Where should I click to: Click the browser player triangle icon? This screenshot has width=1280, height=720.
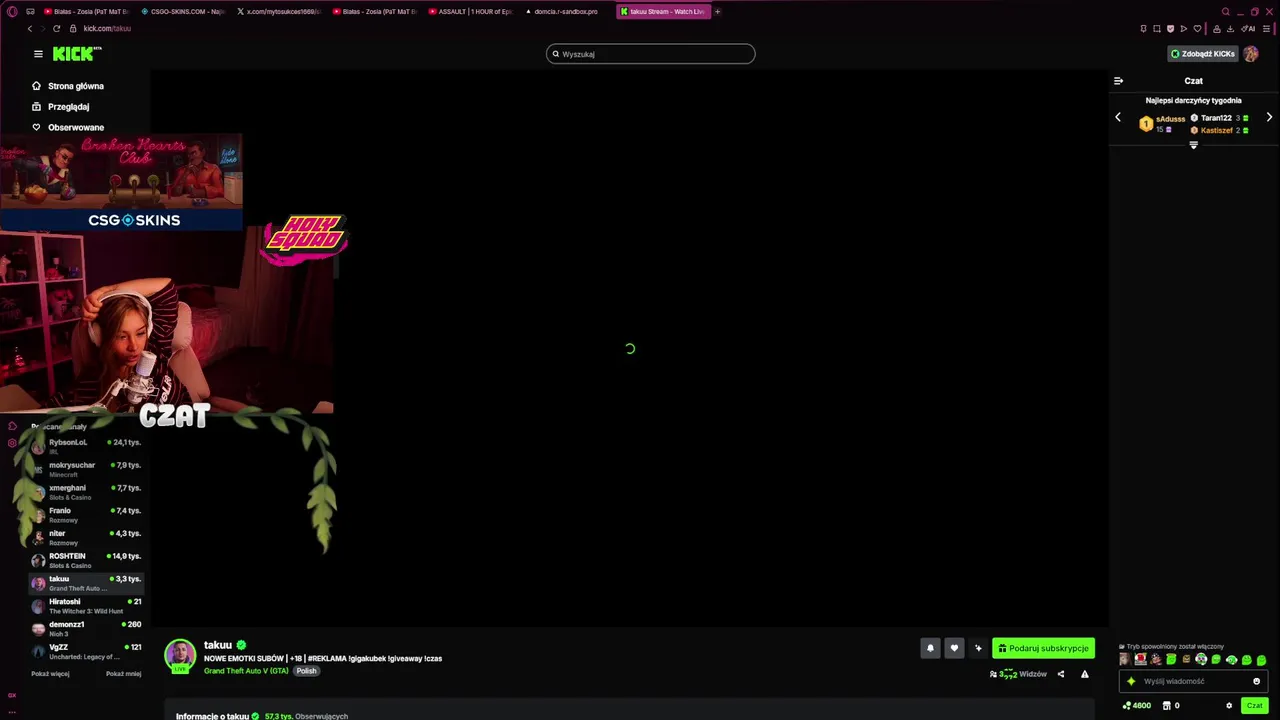(1184, 28)
